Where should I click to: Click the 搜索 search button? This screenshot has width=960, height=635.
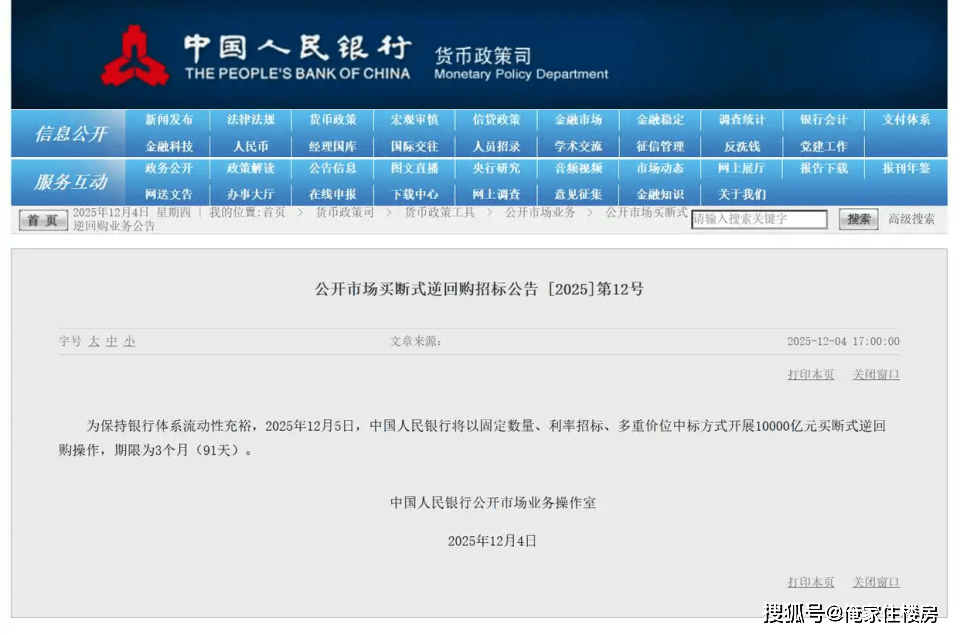[x=858, y=219]
